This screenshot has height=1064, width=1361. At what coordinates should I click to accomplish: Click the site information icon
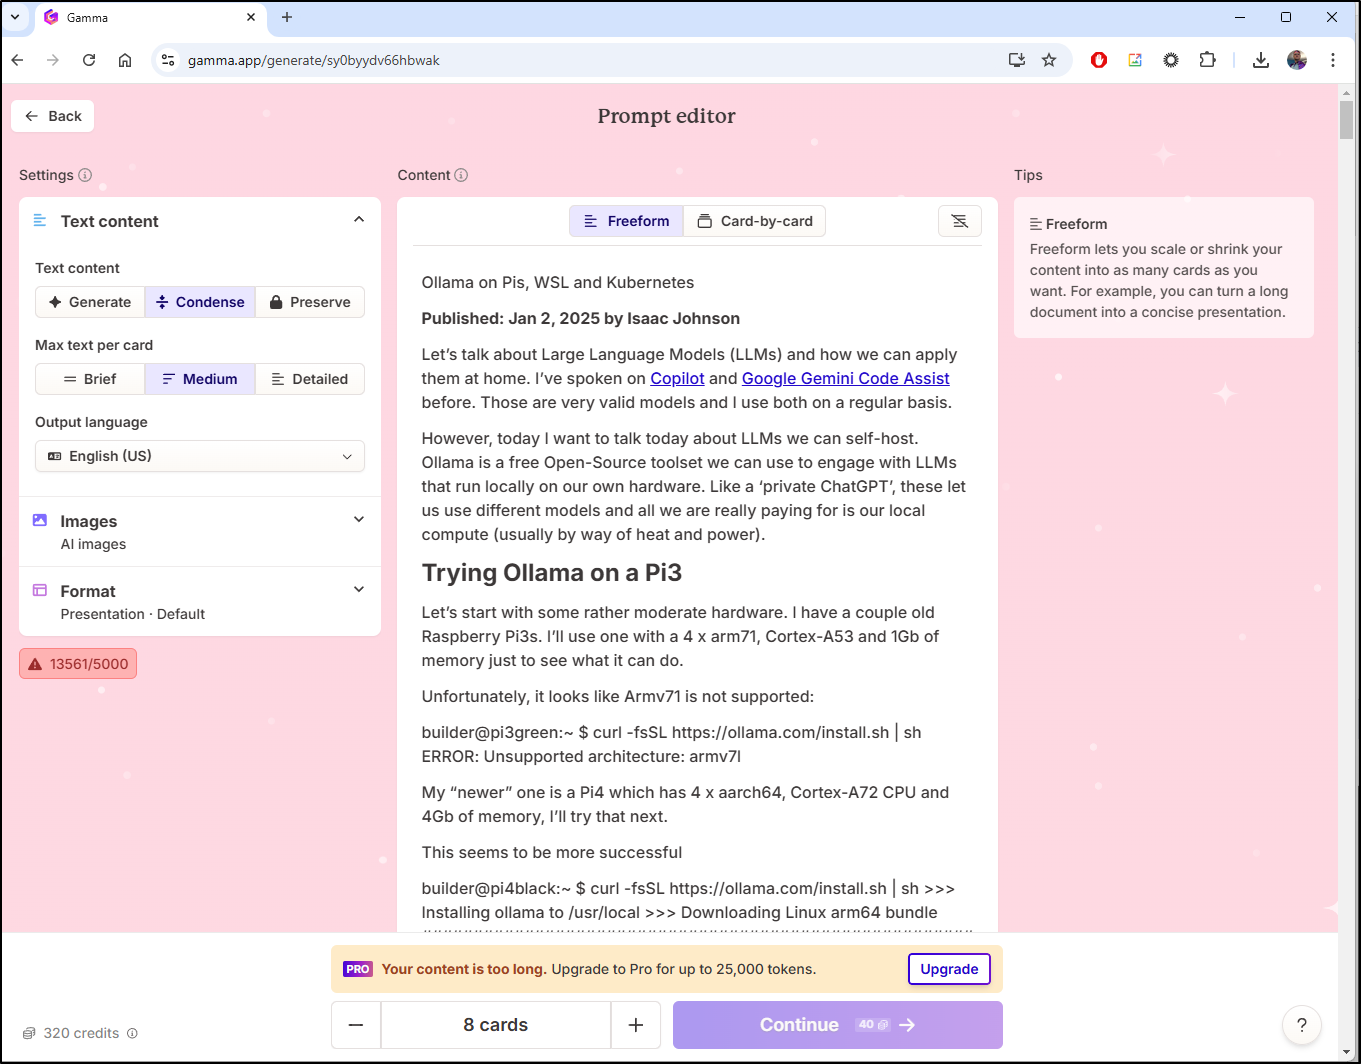[168, 60]
